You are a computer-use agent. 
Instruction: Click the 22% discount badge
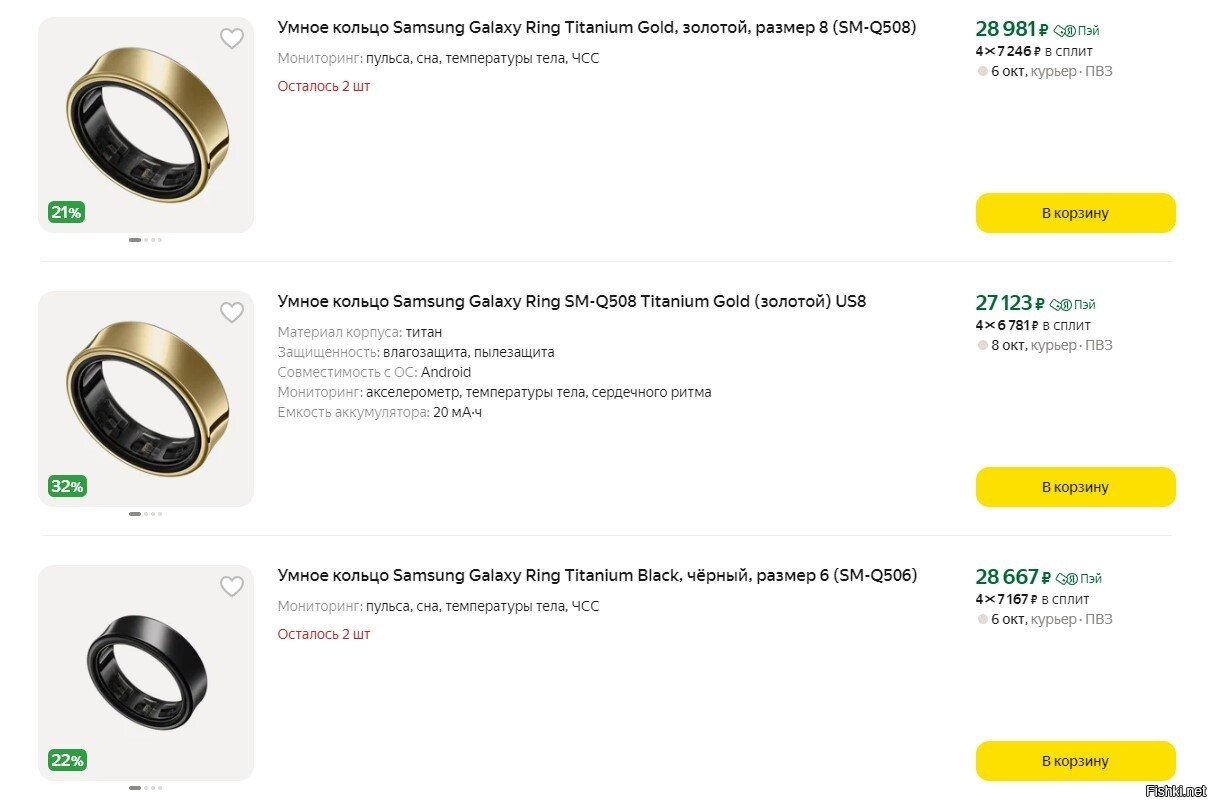coord(67,760)
